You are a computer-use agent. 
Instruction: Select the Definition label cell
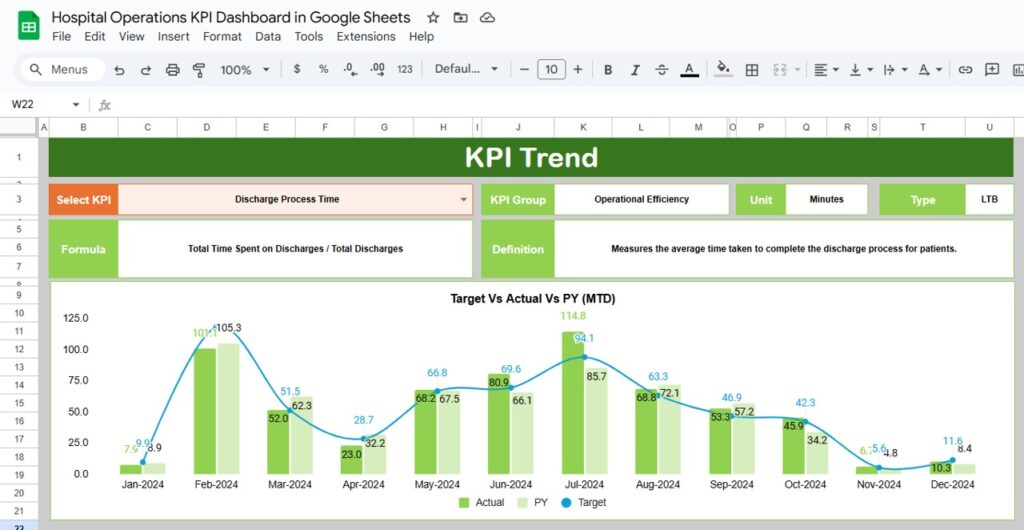point(518,249)
